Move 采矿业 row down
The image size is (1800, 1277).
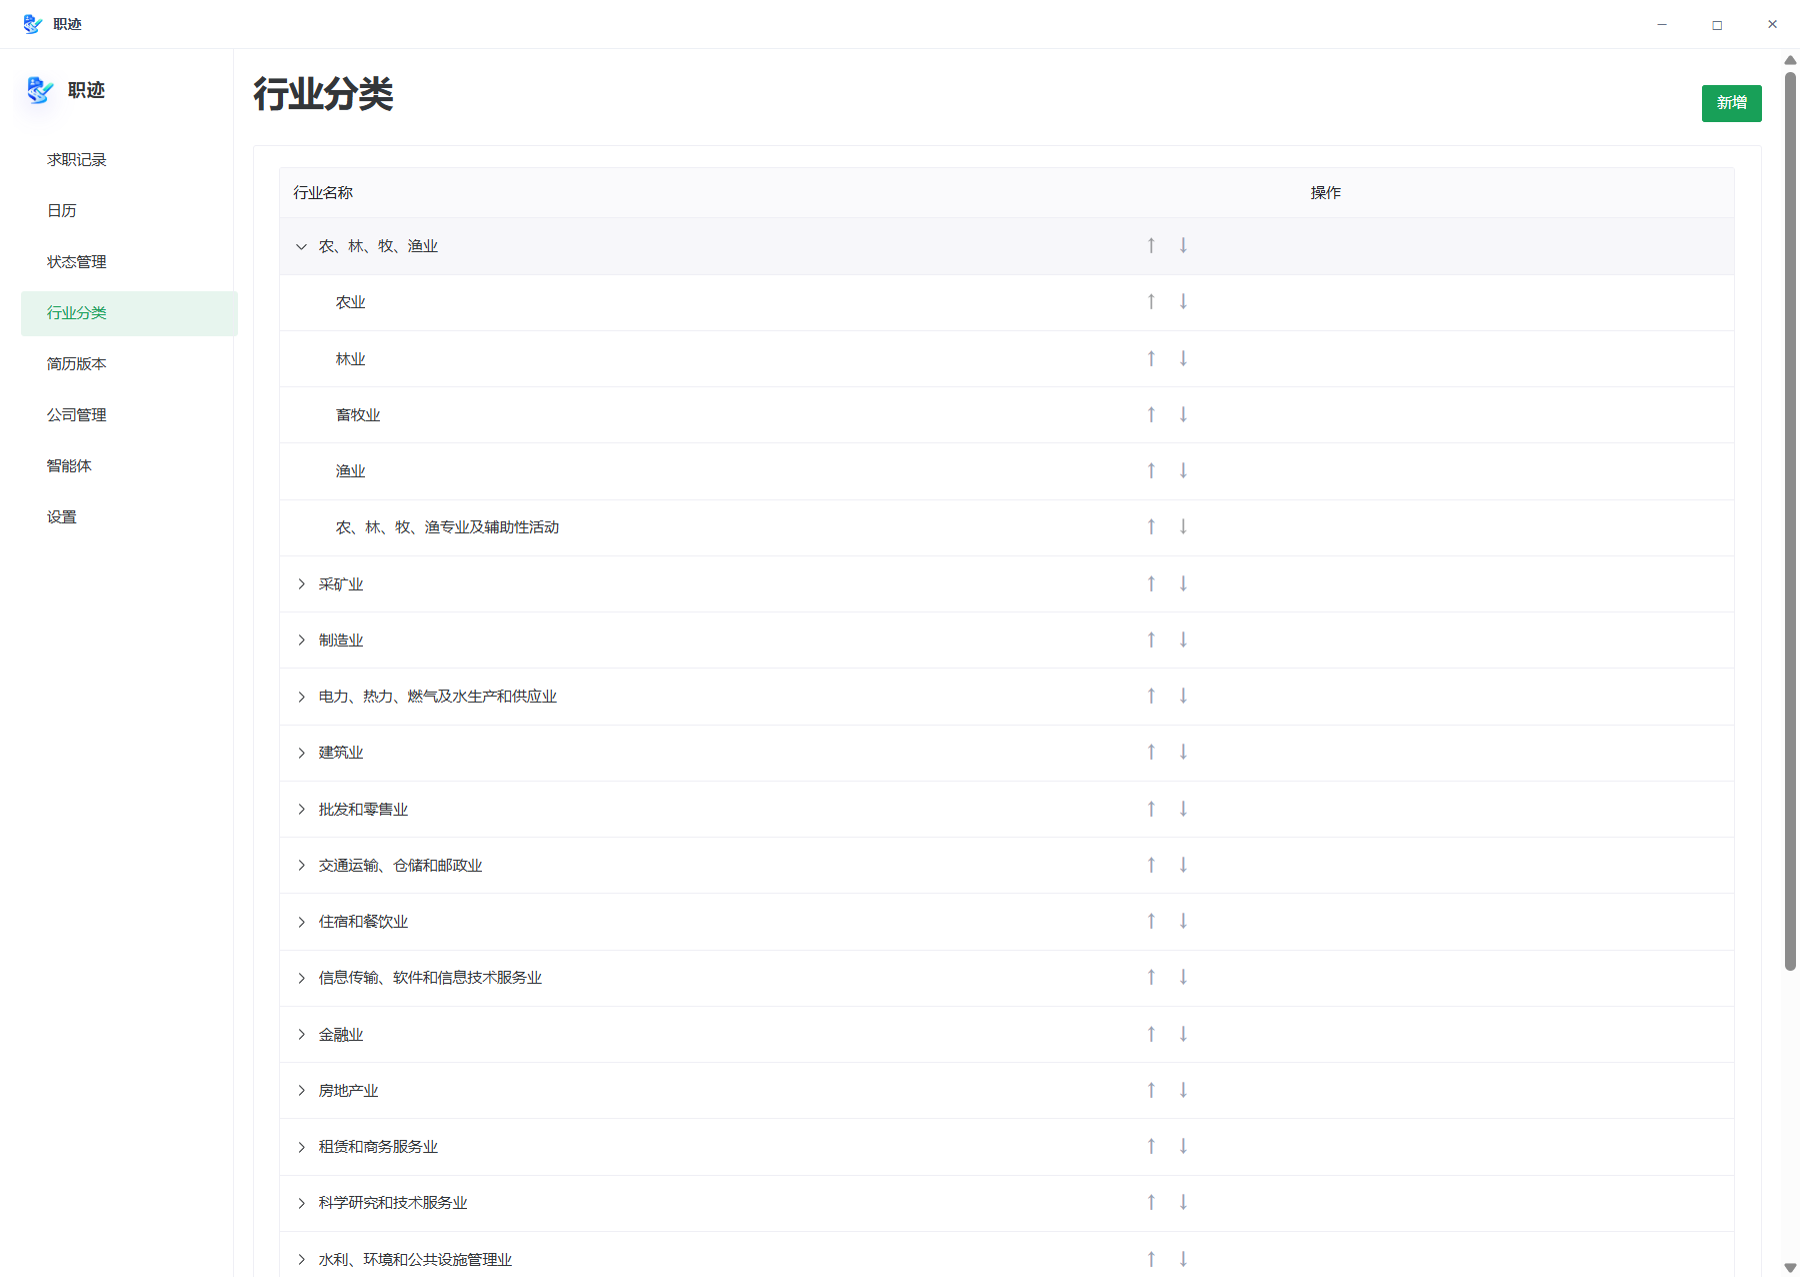tap(1183, 584)
